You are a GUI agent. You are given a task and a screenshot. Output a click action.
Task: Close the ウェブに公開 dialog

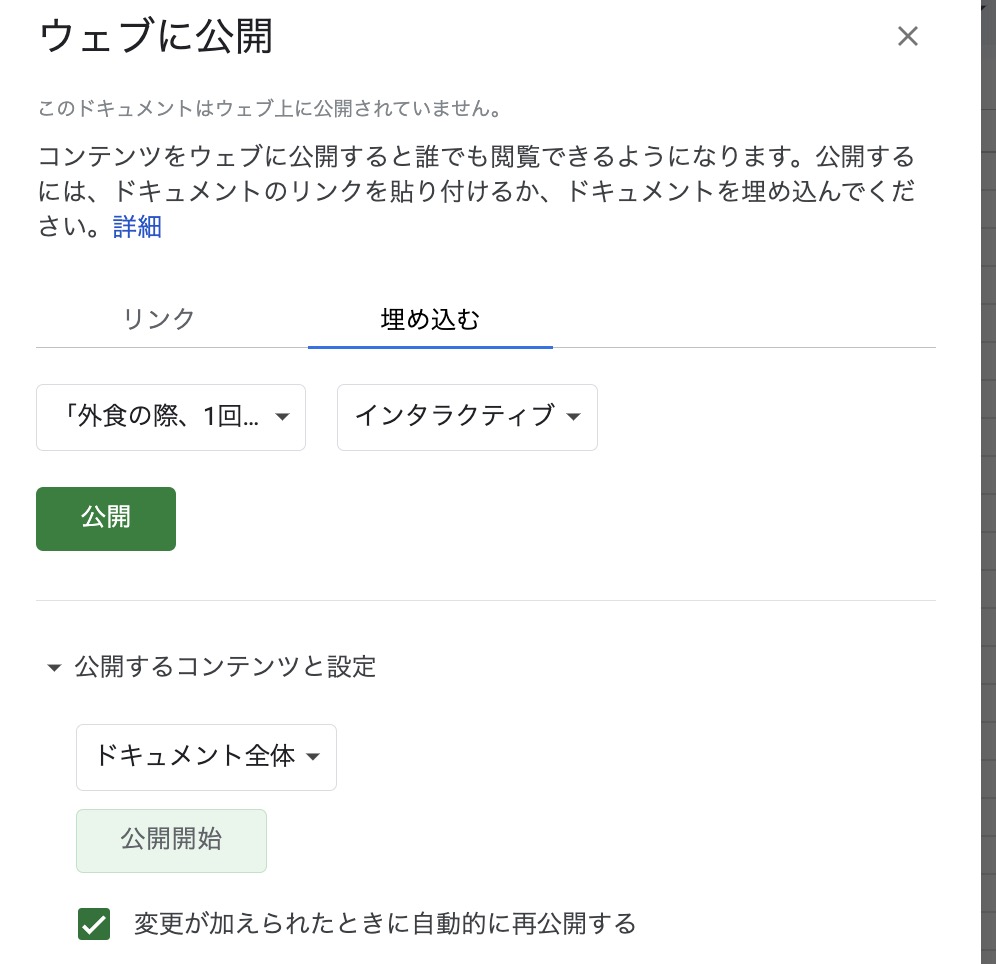(x=907, y=37)
